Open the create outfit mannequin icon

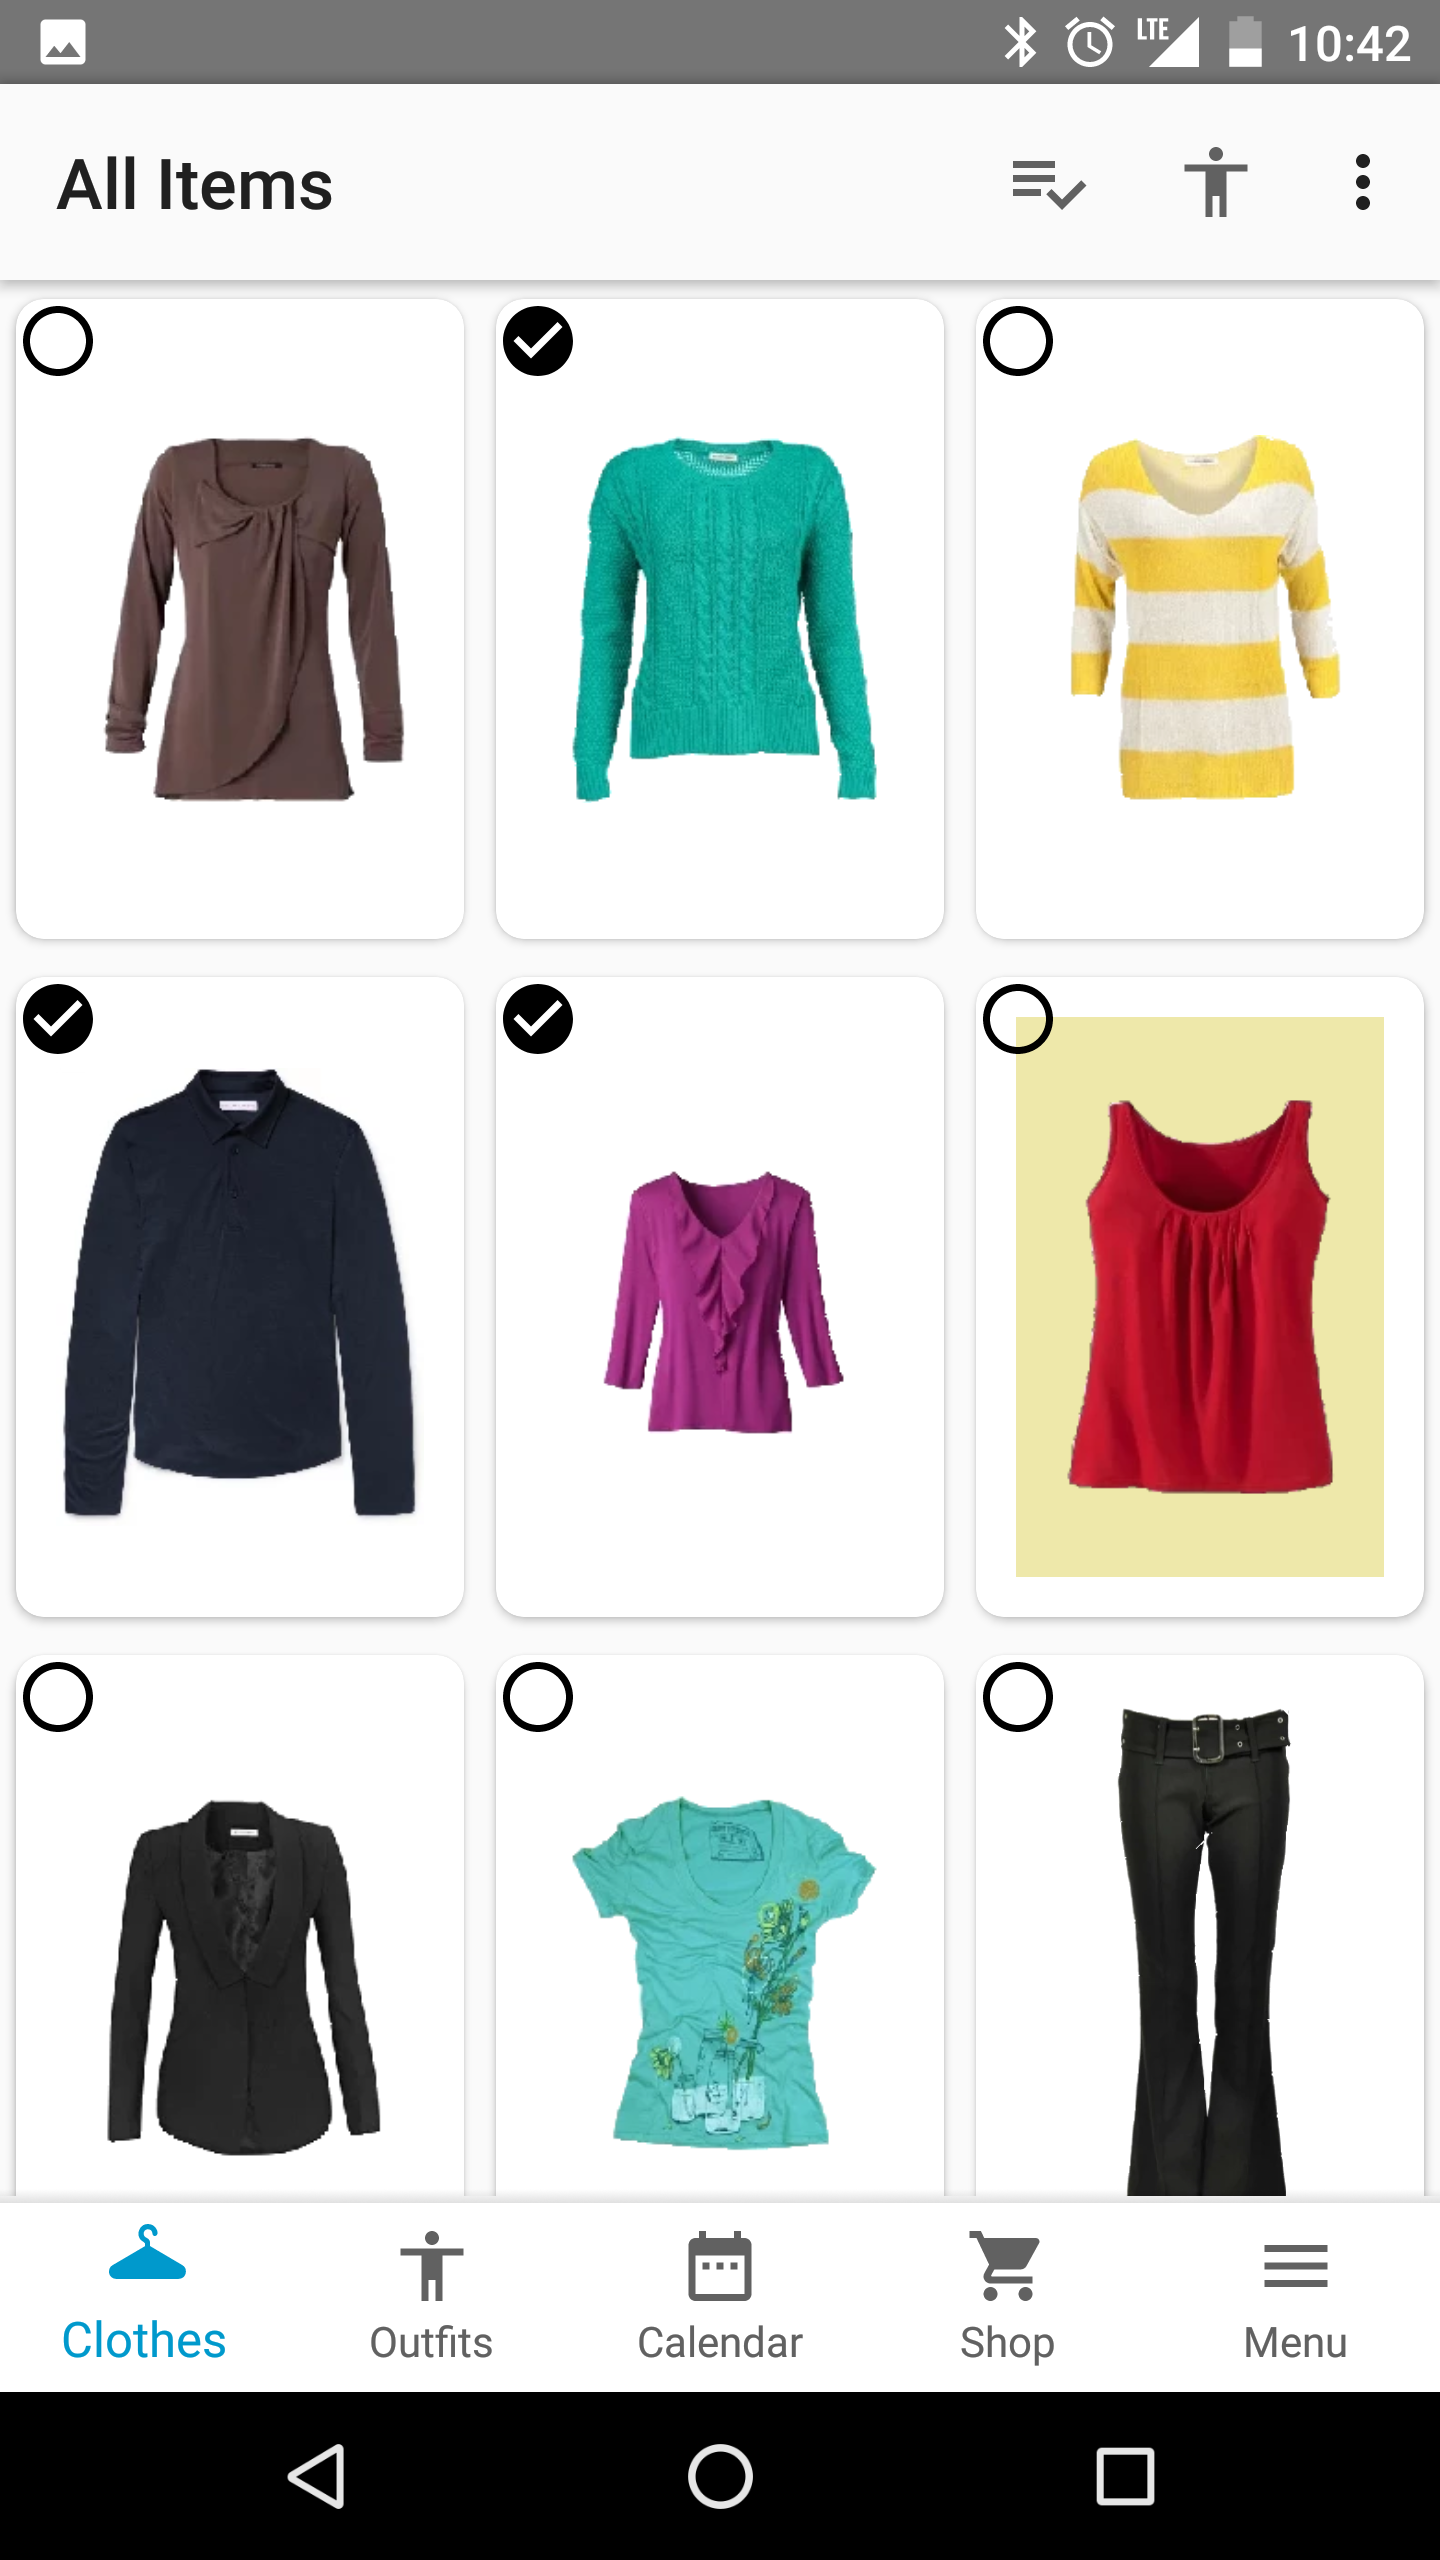[1215, 182]
